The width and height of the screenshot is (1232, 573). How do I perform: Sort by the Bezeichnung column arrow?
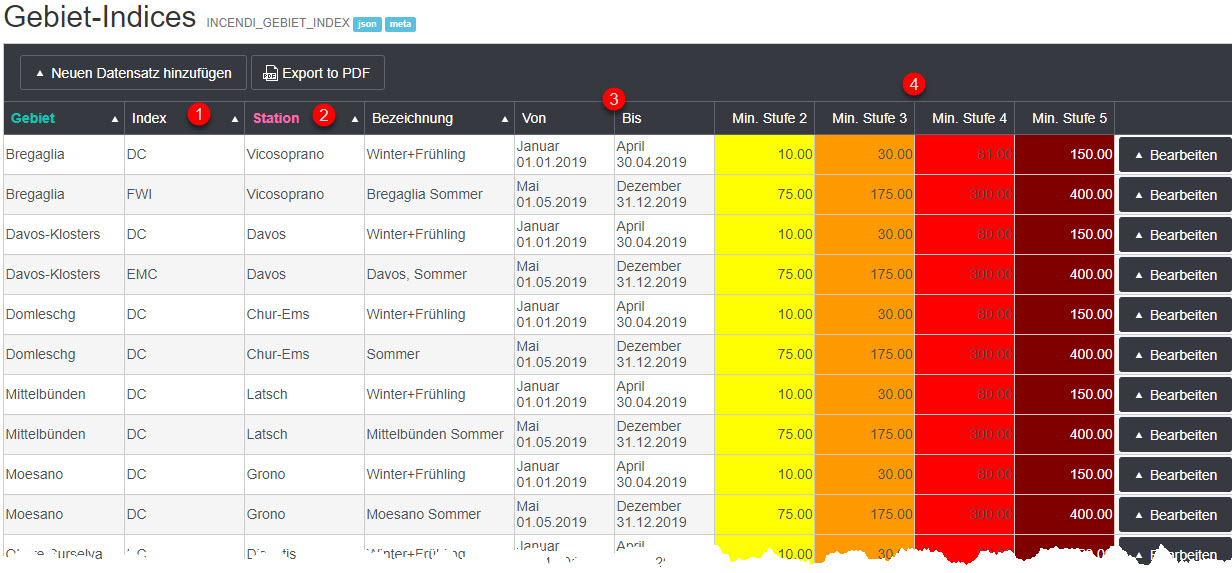click(x=505, y=119)
